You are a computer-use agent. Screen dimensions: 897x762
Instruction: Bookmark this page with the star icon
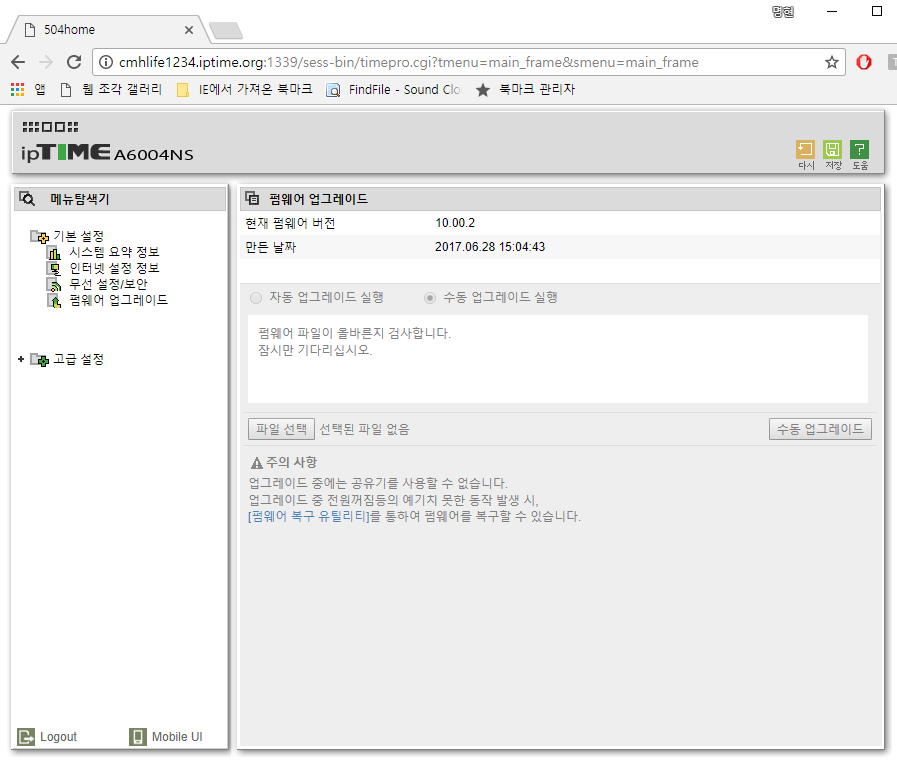point(832,62)
